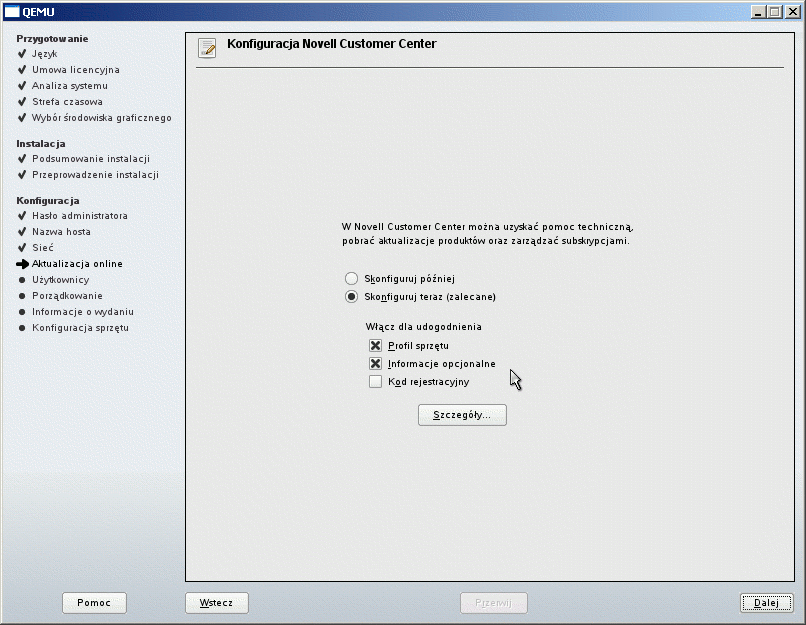Viewport: 806px width, 625px height.
Task: Click the Konfiguracja sprzętu step
Action: [80, 328]
